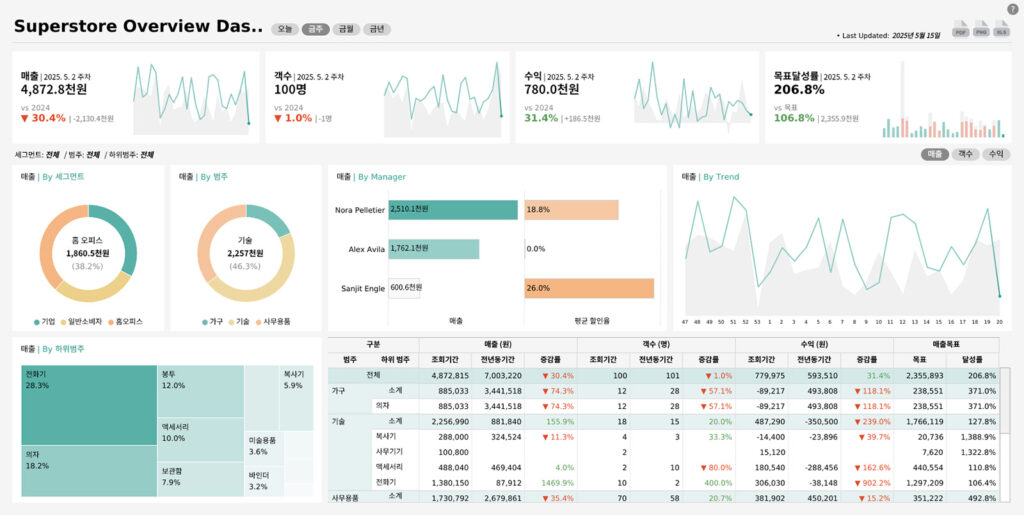The width and height of the screenshot is (1024, 515).
Task: Export dashboard using the PDF icon
Action: 960,29
